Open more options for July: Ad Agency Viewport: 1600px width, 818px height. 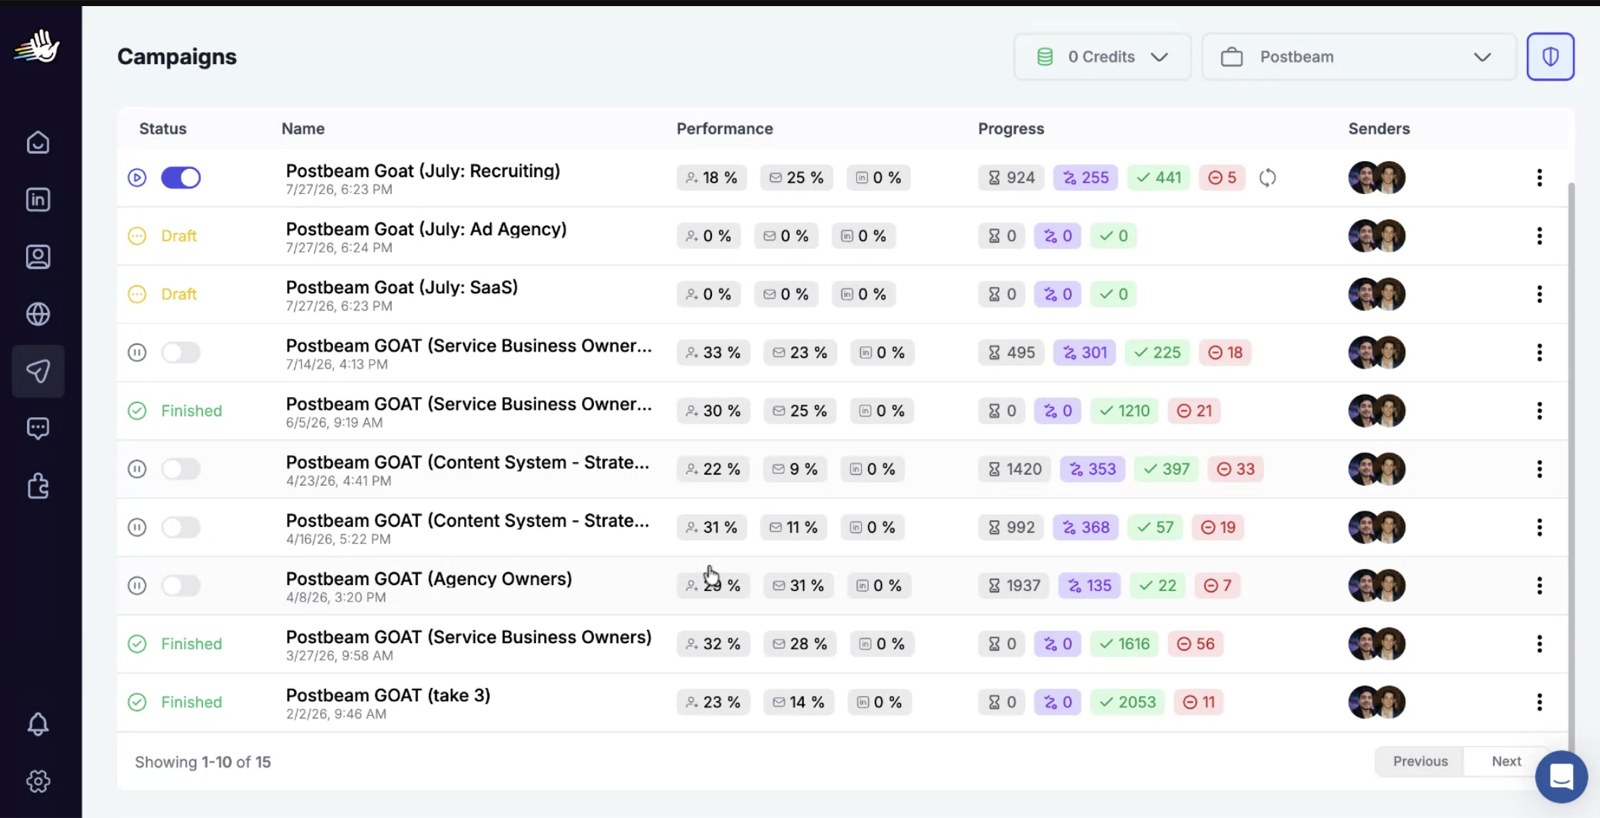(1539, 236)
